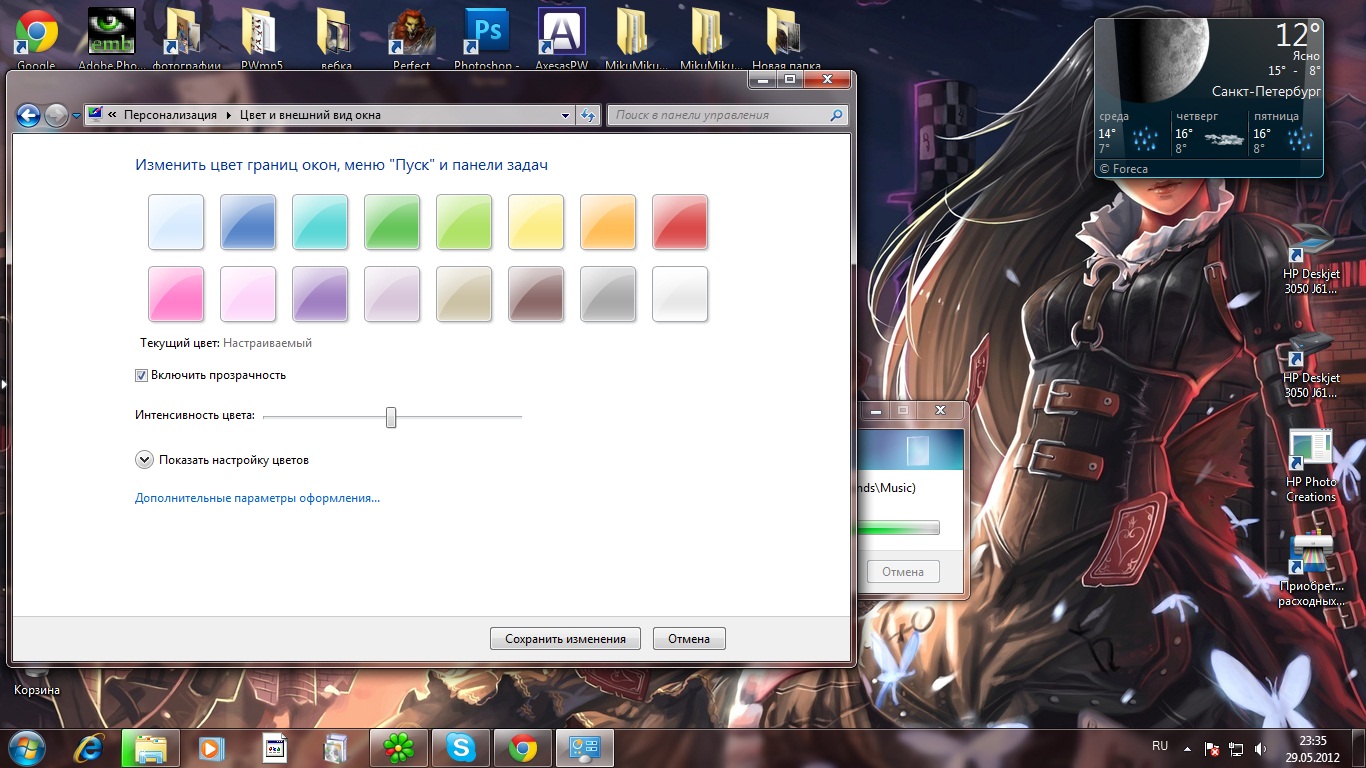Click the control panel search field
The width and height of the screenshot is (1366, 768).
(720, 115)
